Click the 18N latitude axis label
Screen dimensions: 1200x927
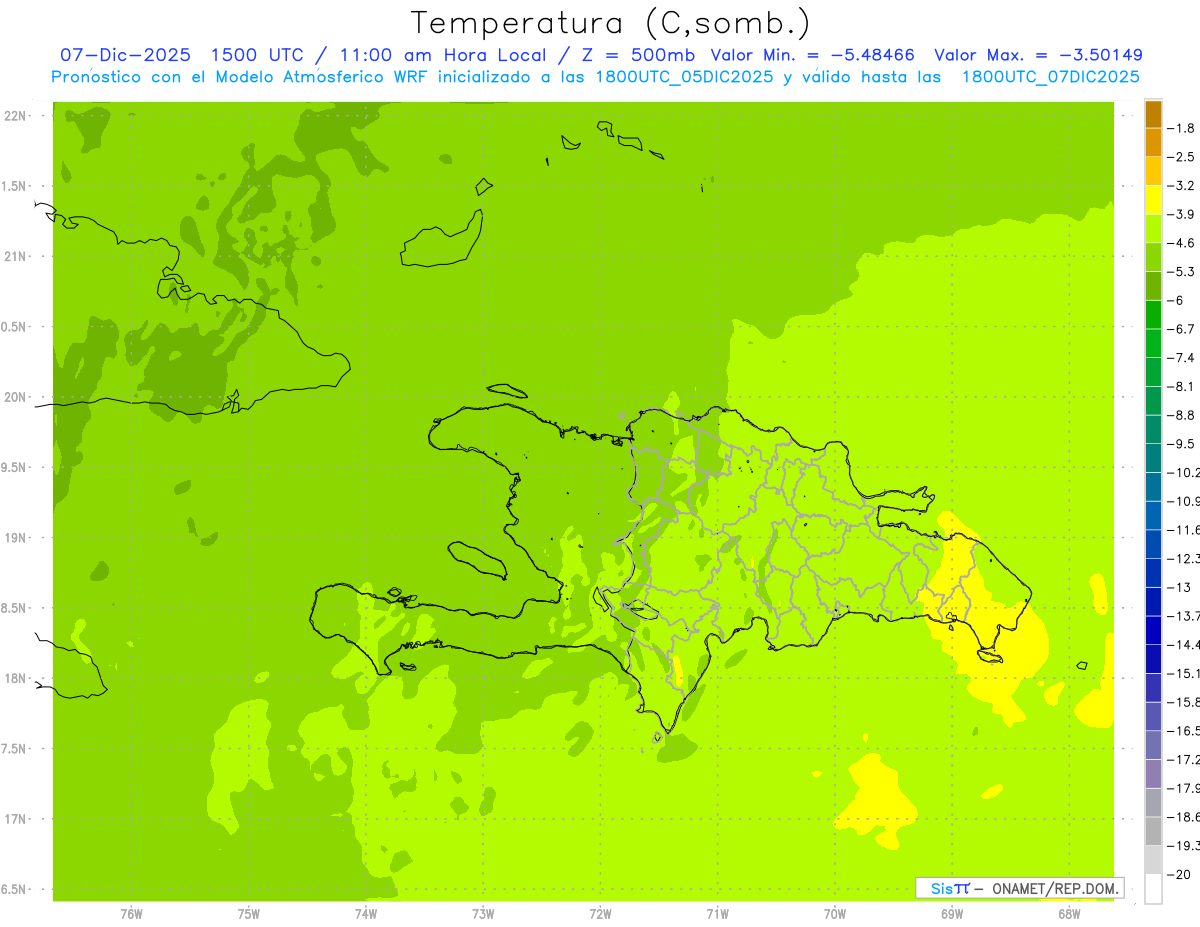pyautogui.click(x=14, y=678)
